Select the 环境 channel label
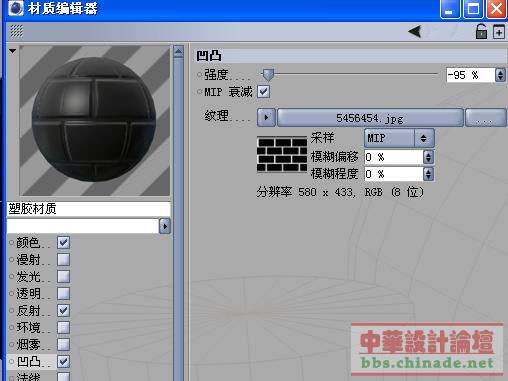The height and width of the screenshot is (381, 508). click(x=28, y=328)
